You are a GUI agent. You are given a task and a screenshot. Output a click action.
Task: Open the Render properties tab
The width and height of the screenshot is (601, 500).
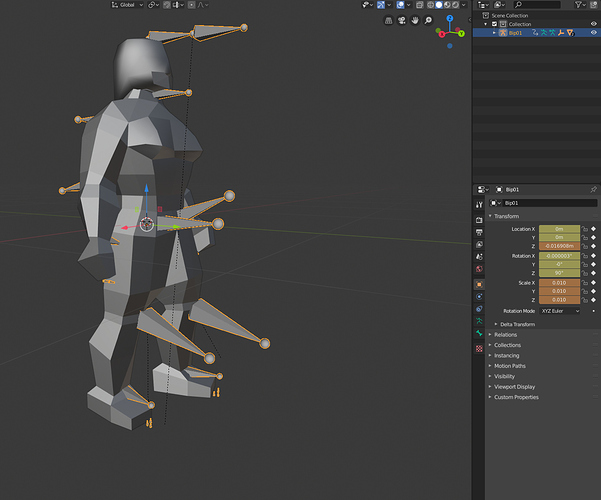(x=479, y=219)
